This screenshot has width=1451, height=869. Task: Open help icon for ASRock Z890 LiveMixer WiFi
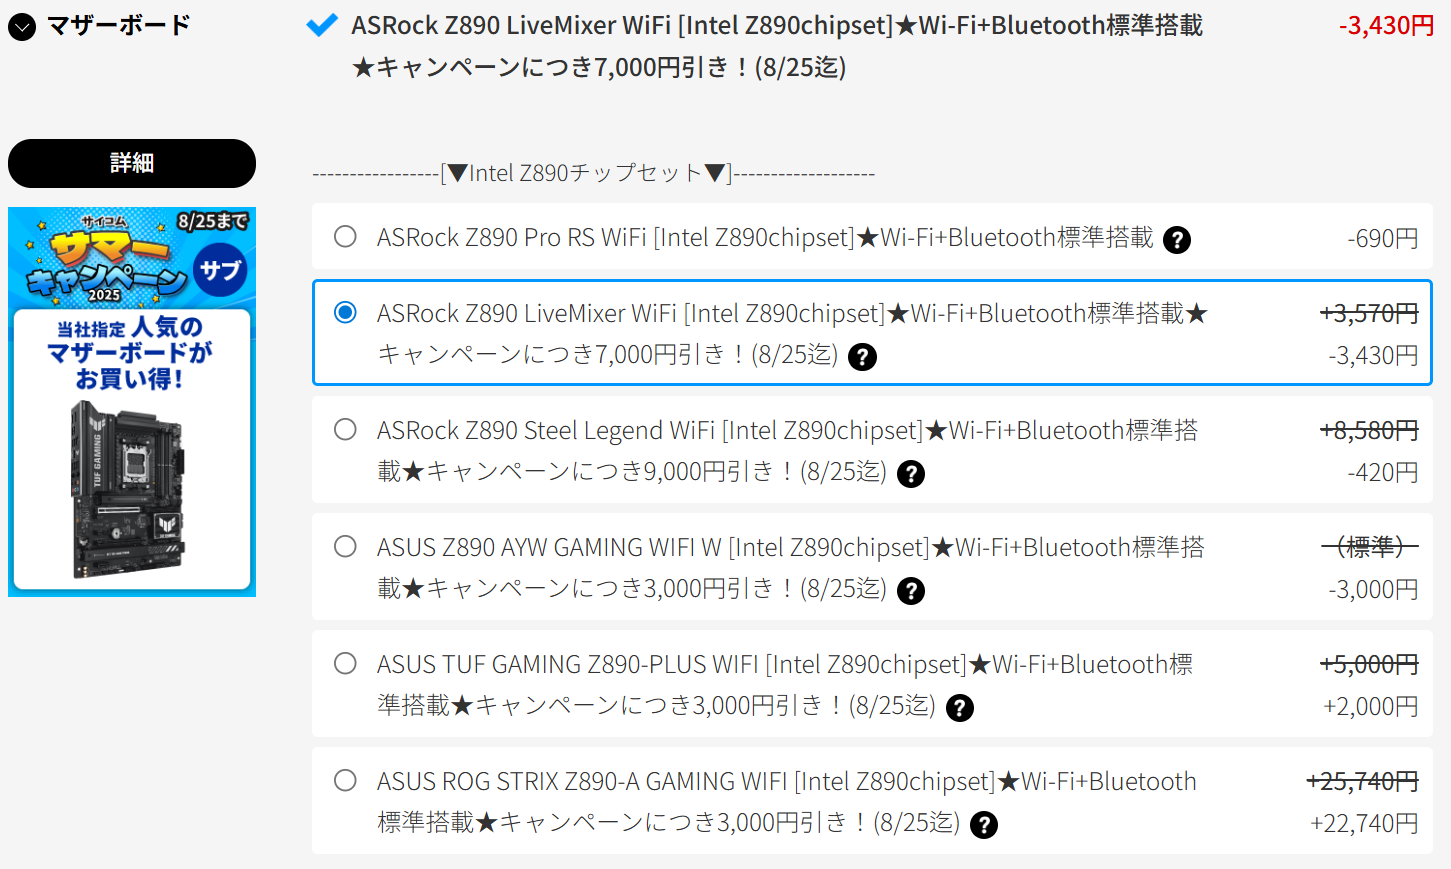(x=862, y=357)
